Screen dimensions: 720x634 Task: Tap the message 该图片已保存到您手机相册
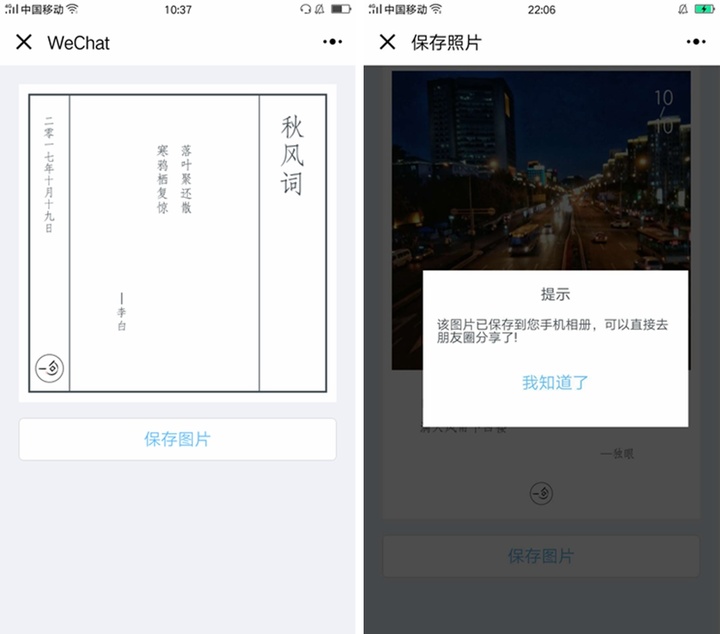(x=513, y=325)
